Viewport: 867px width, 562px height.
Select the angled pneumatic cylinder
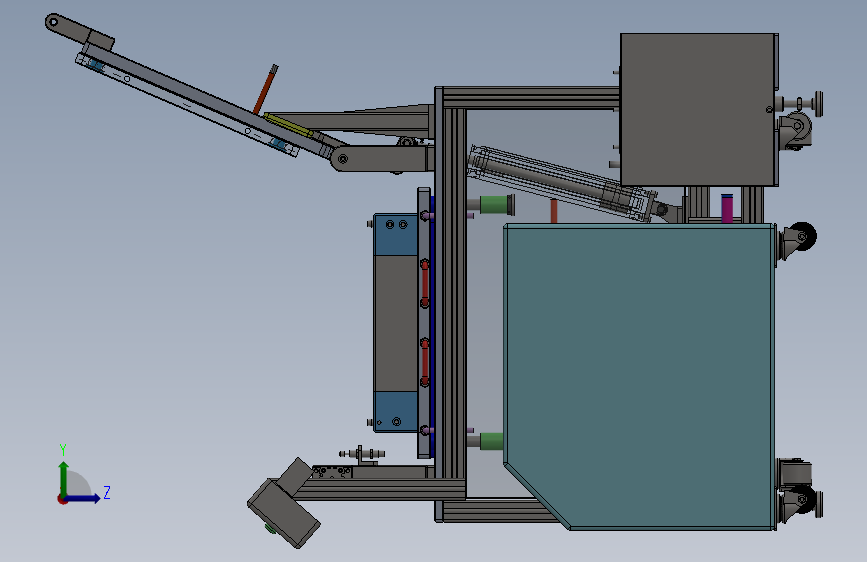[x=564, y=183]
